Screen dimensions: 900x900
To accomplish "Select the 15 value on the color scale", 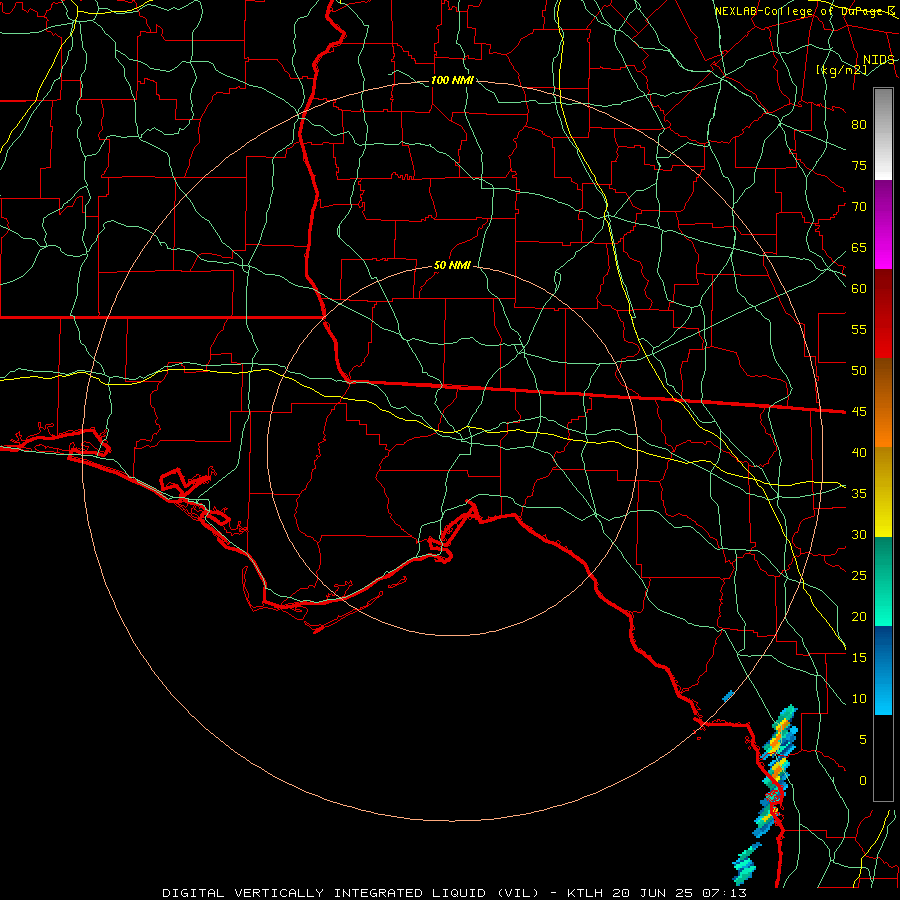I will (859, 657).
